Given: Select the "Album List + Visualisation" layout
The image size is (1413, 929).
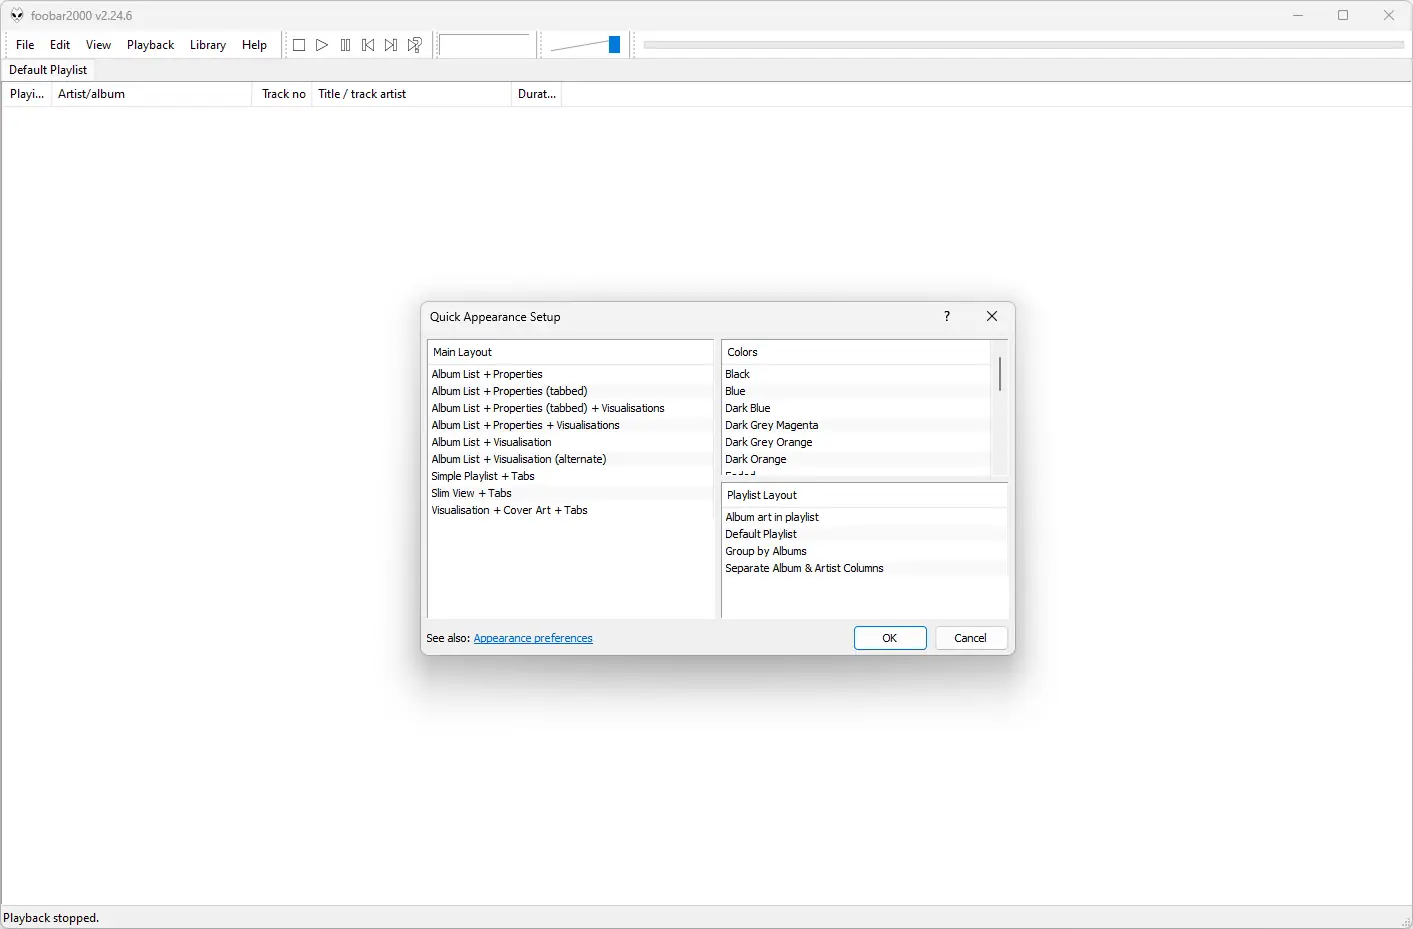Looking at the screenshot, I should click(x=570, y=442).
